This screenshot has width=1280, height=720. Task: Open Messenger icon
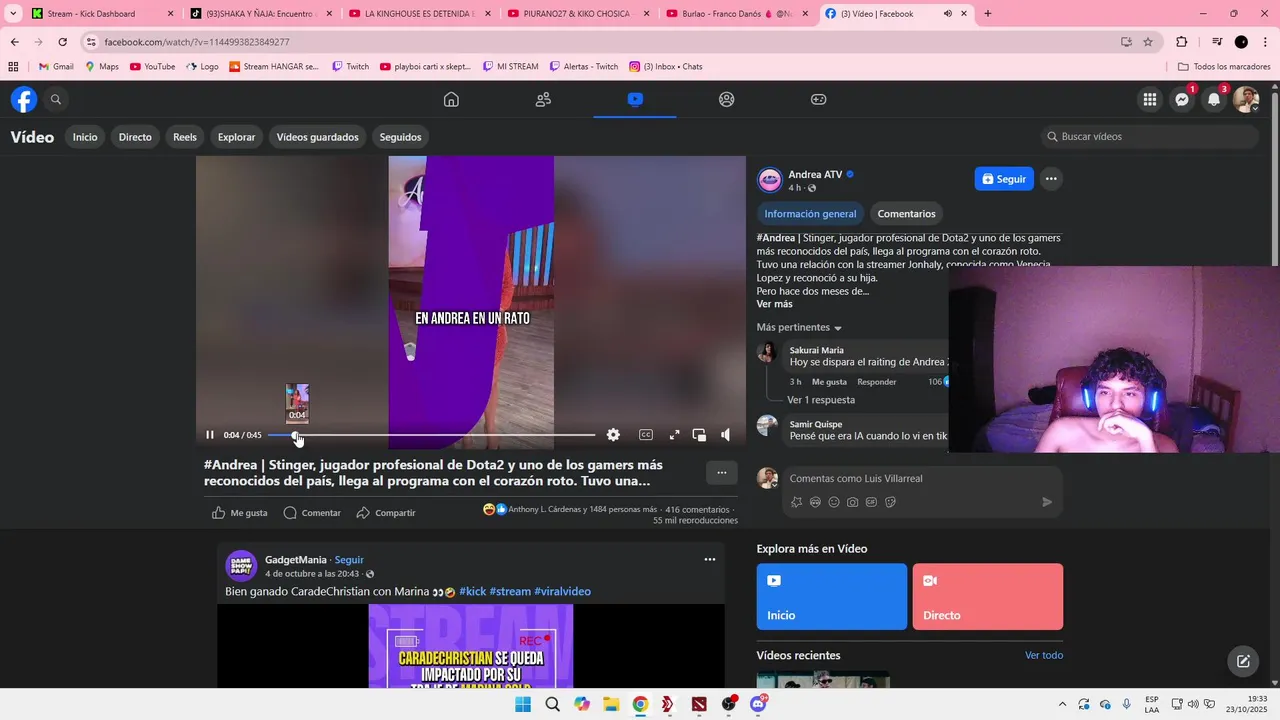pyautogui.click(x=1182, y=99)
